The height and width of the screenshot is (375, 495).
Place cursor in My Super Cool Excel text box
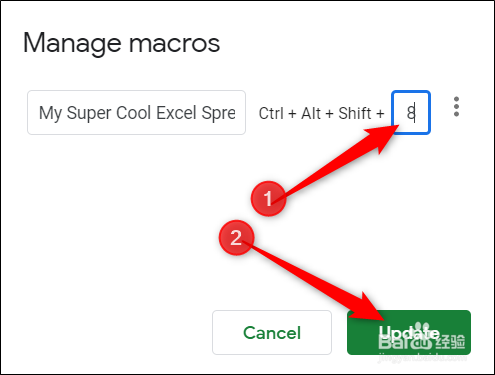tap(136, 113)
